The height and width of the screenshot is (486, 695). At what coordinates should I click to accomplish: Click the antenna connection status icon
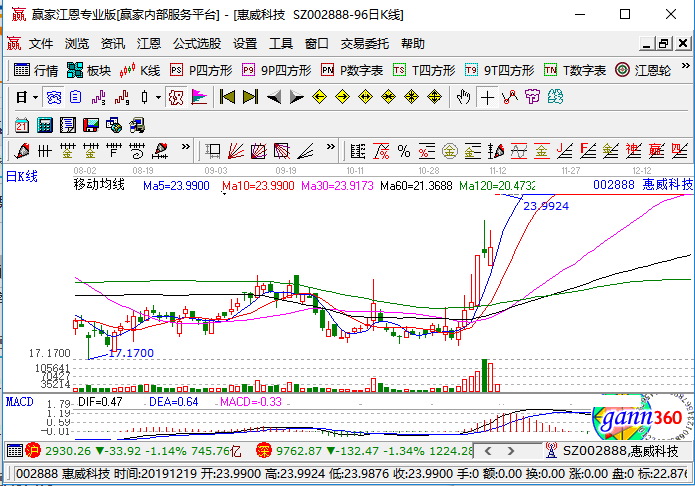click(x=551, y=451)
